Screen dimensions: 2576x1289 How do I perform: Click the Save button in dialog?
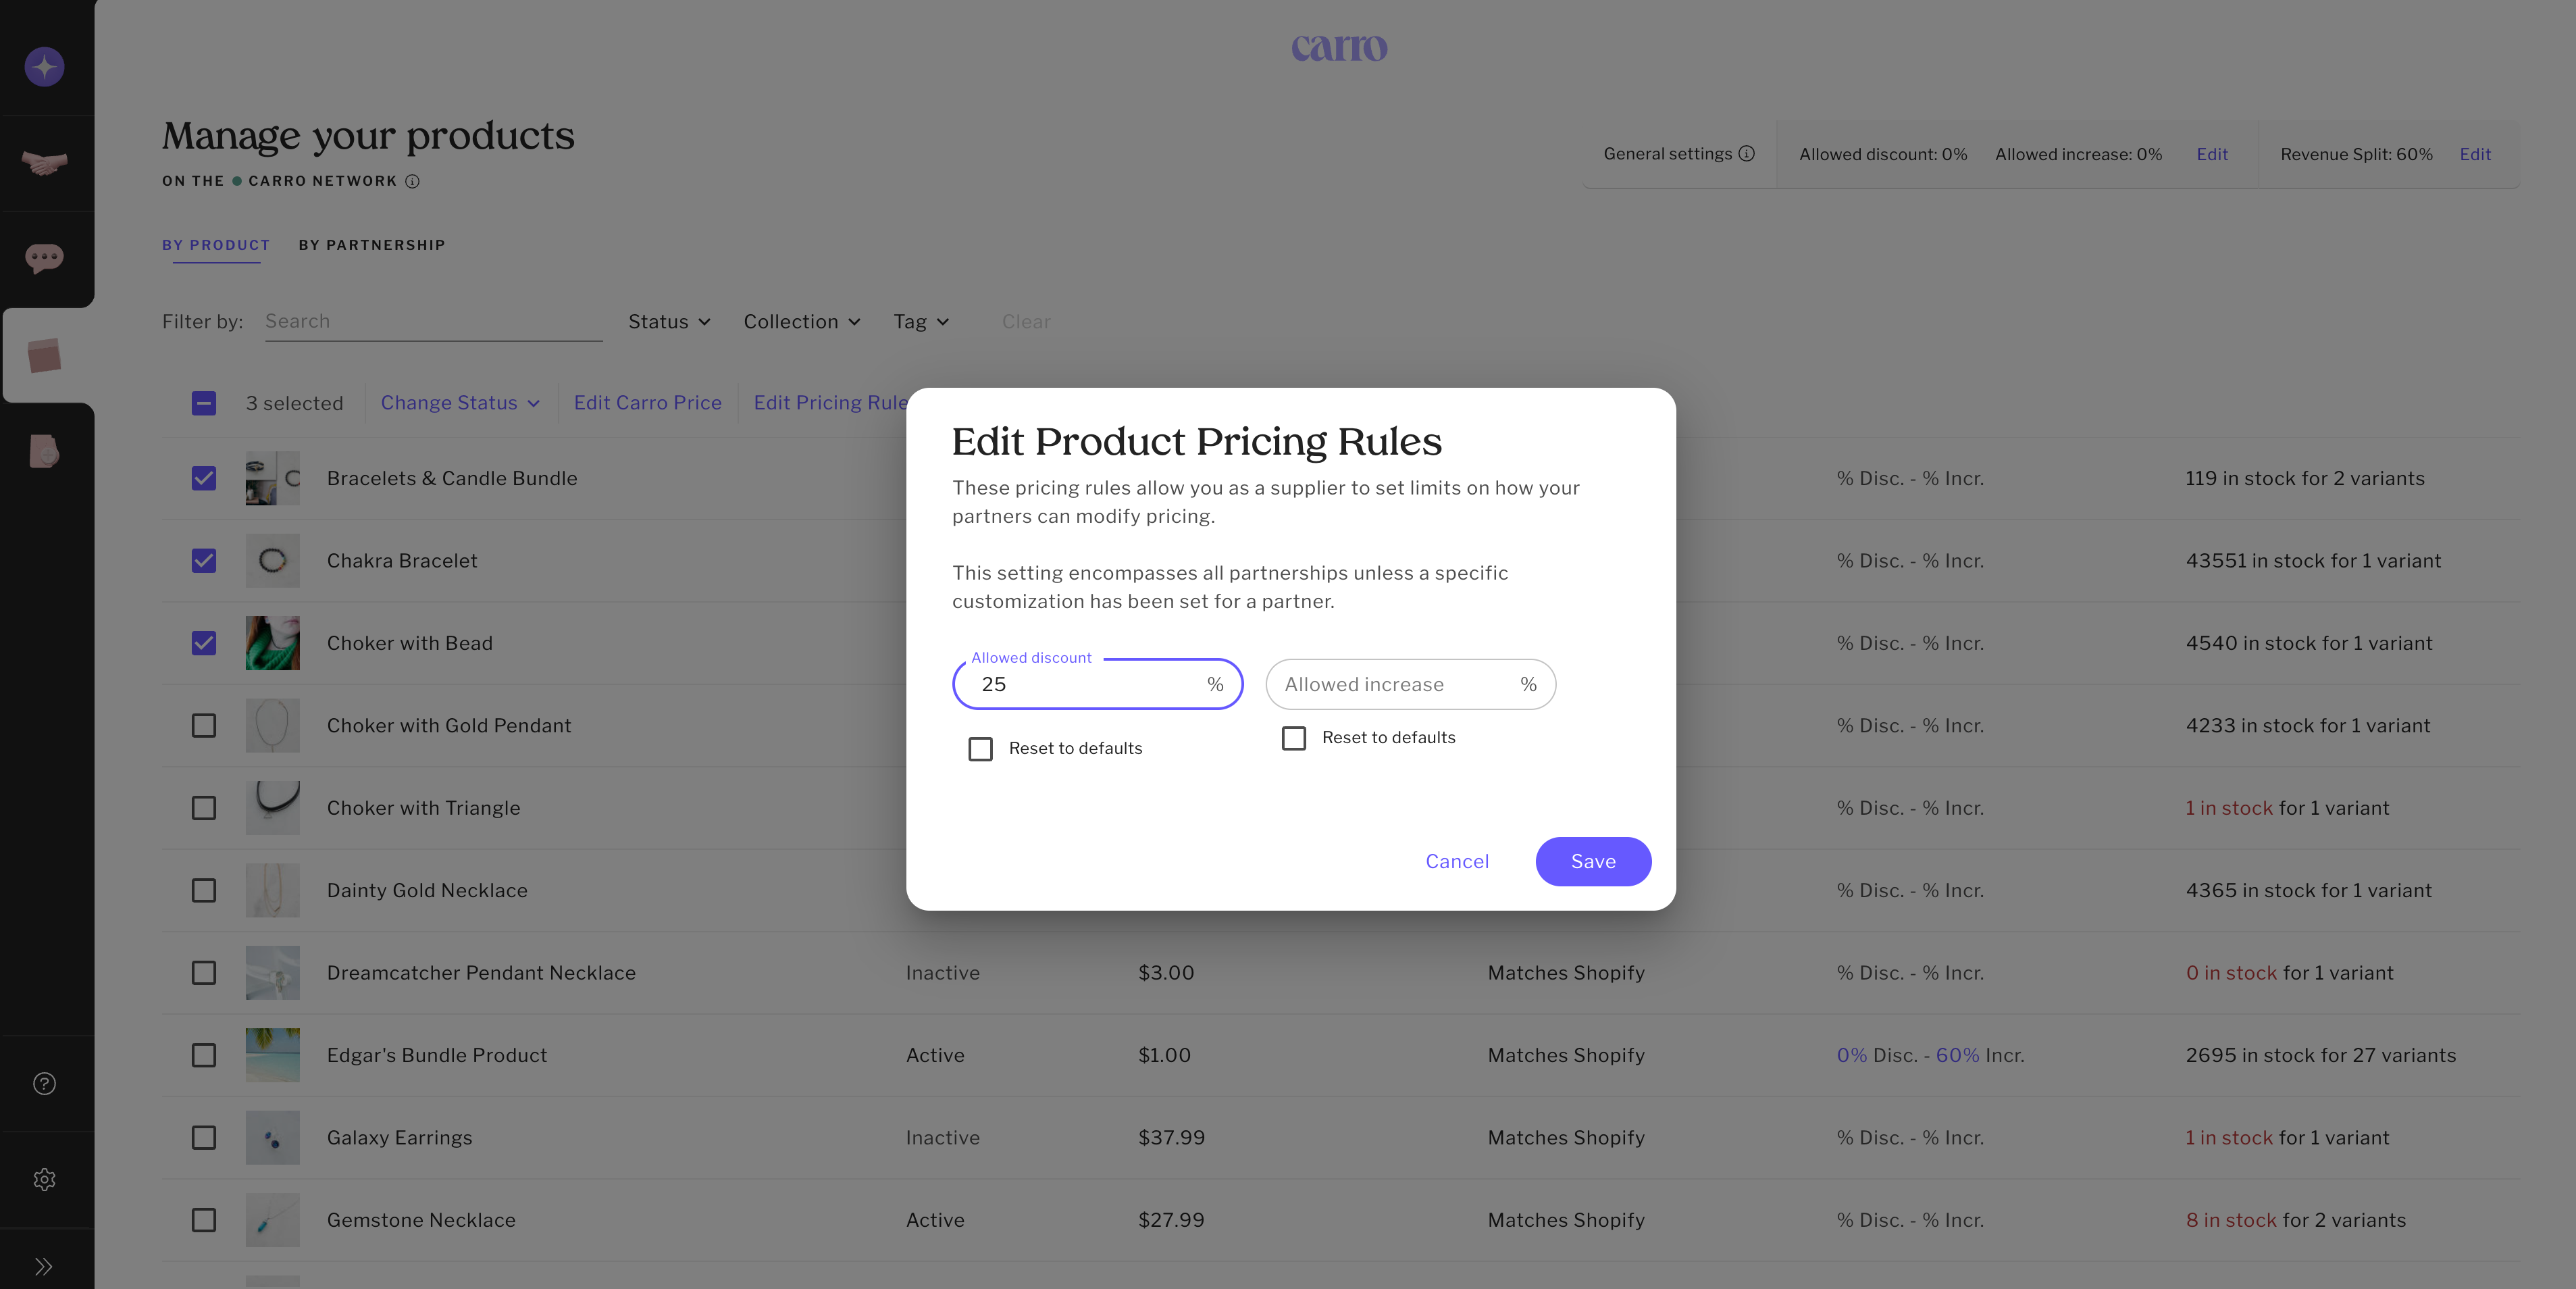(x=1592, y=862)
